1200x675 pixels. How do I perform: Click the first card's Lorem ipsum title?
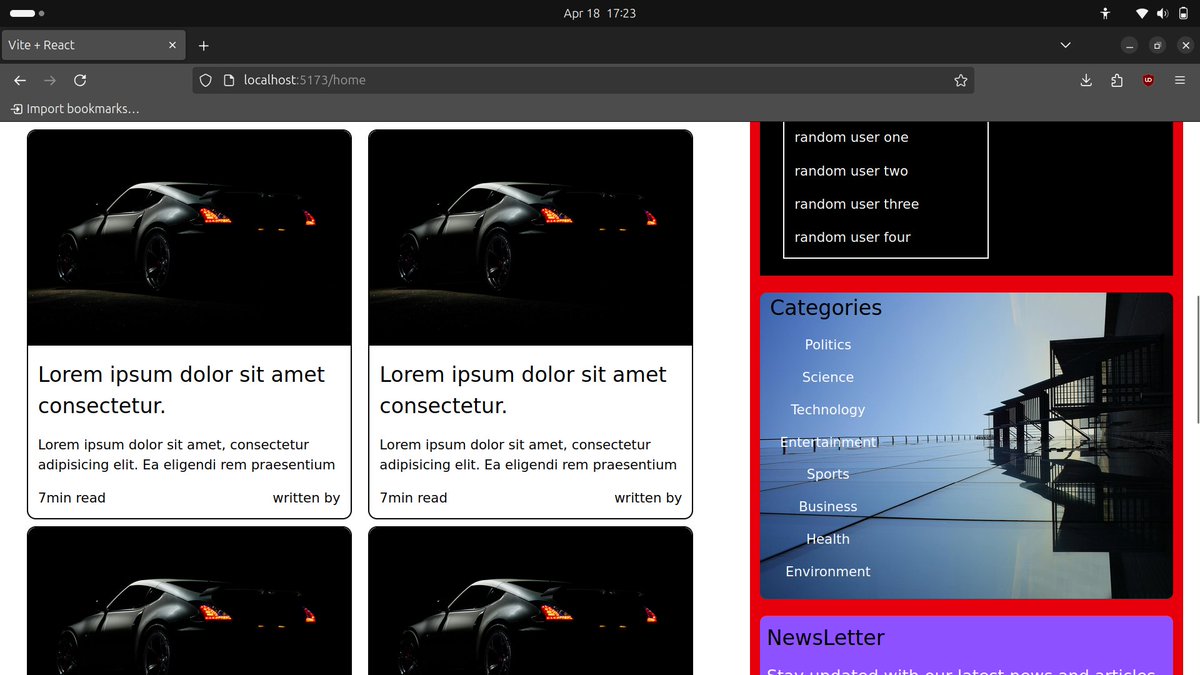(x=182, y=390)
